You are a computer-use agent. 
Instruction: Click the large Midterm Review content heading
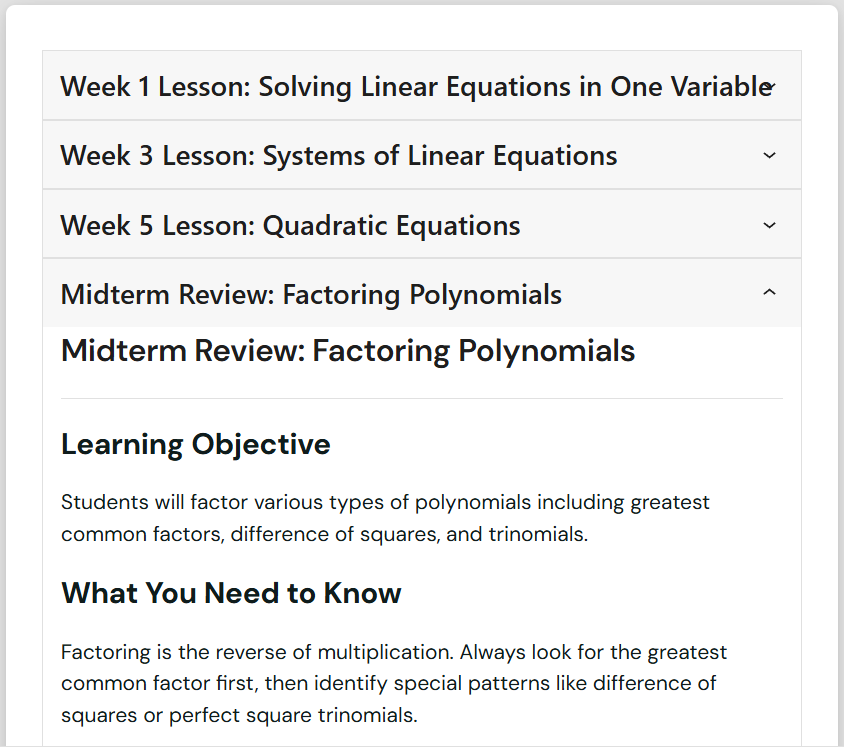(348, 351)
